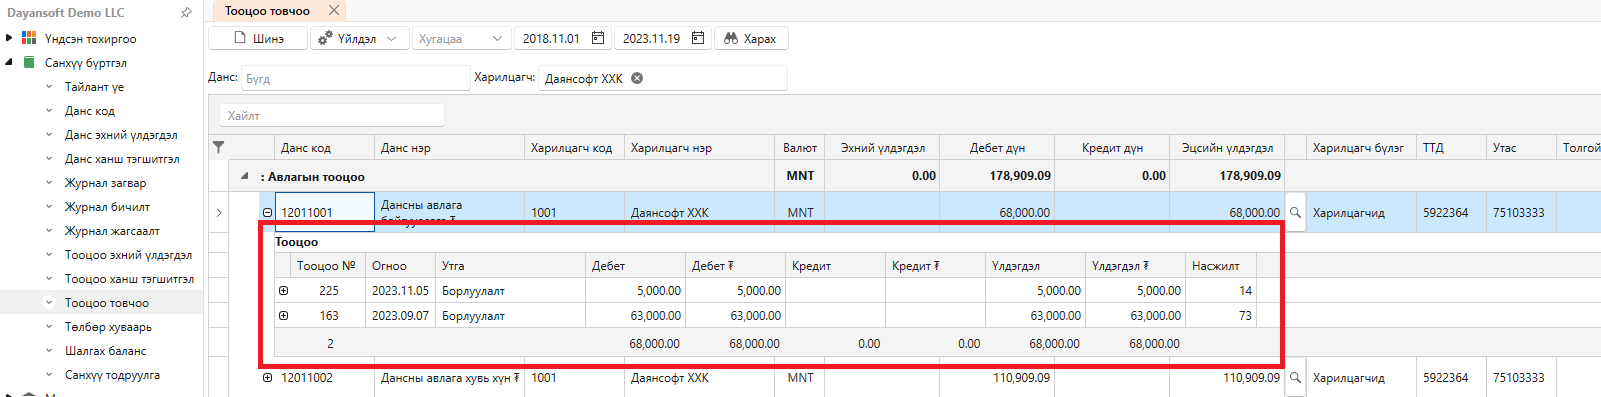Sort by the Харилцагч бүлэг column header
The width and height of the screenshot is (1601, 397).
point(1361,147)
